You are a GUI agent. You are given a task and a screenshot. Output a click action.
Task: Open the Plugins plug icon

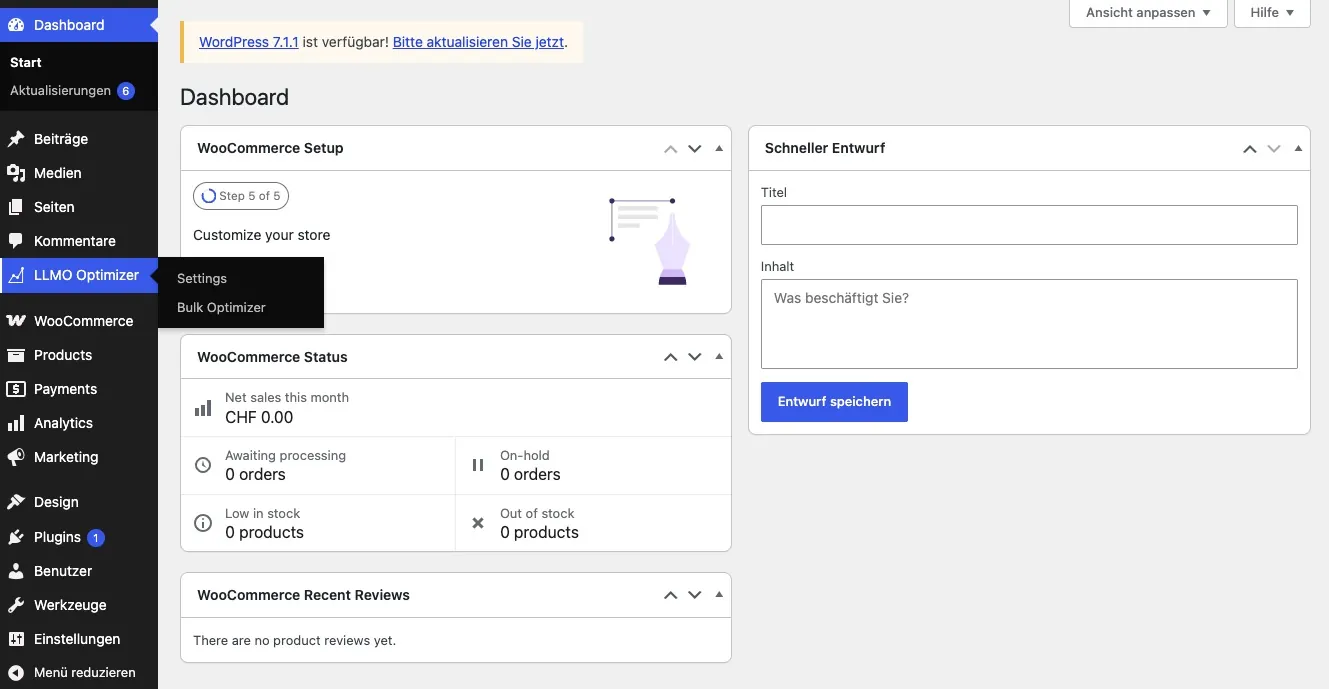click(x=16, y=537)
